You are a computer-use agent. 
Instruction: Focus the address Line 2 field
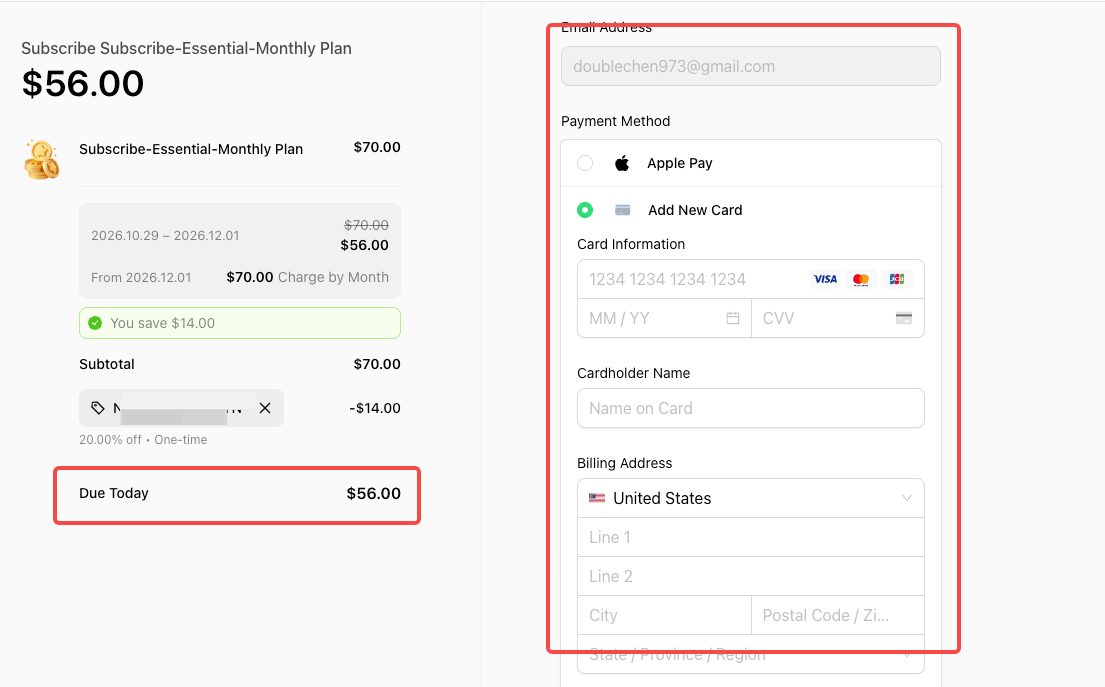point(751,576)
